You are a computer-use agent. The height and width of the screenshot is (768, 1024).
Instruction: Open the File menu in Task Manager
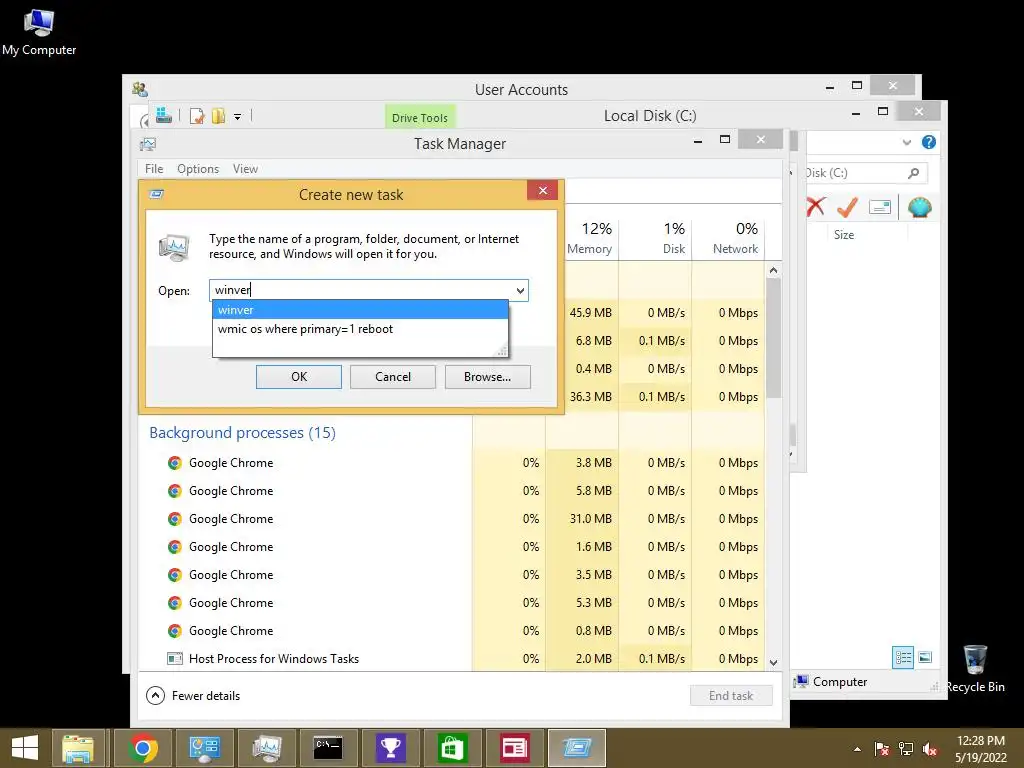(154, 168)
